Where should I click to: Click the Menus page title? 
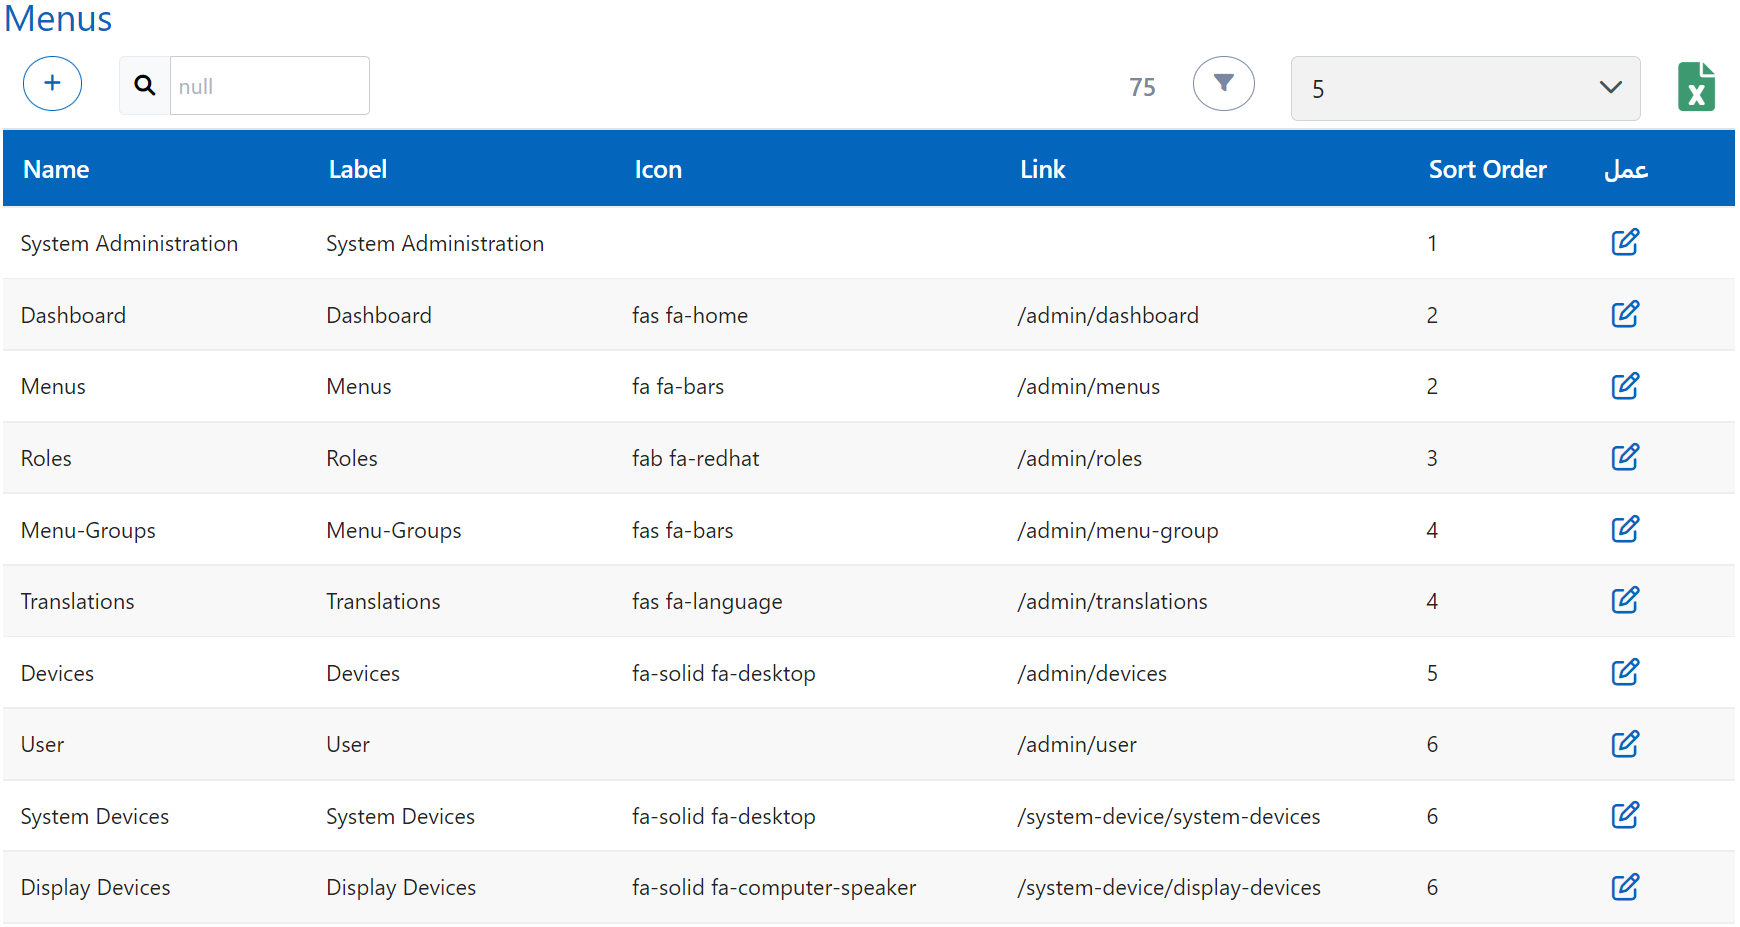[58, 19]
